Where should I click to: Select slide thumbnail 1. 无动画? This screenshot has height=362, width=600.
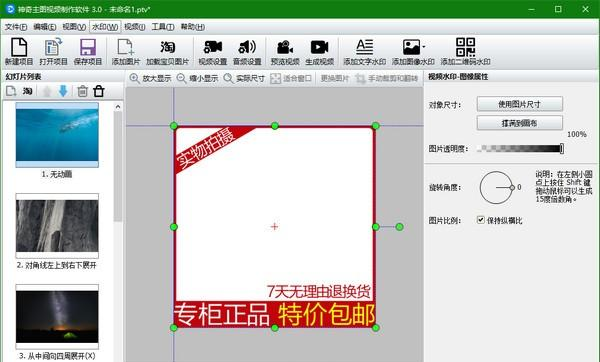(57, 134)
